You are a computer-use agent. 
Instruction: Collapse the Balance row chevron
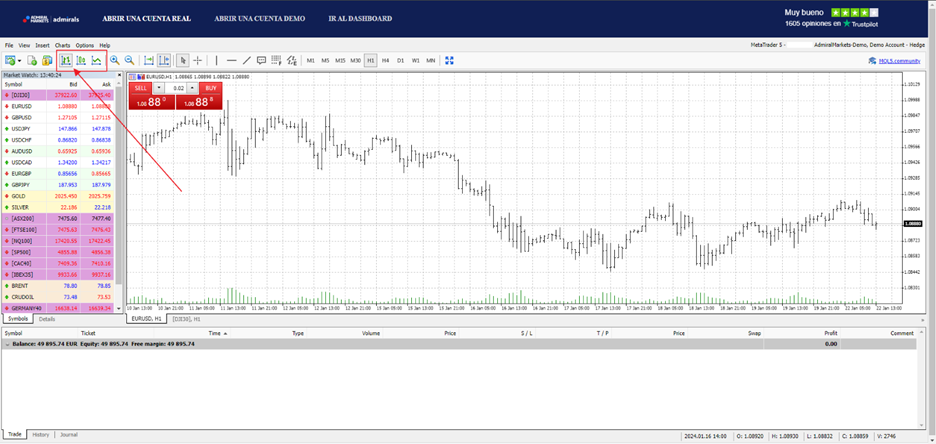tap(7, 344)
